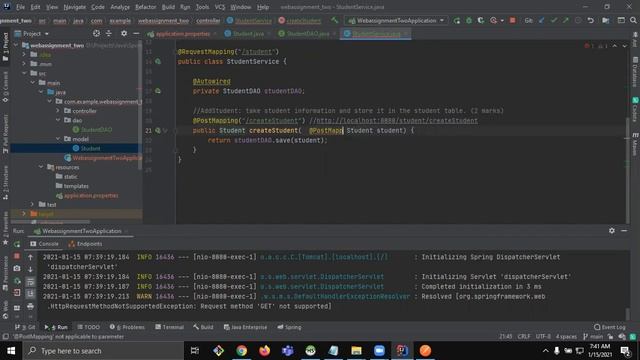The image size is (640, 360).
Task: Print console output with printer icon
Action: pos(31,306)
